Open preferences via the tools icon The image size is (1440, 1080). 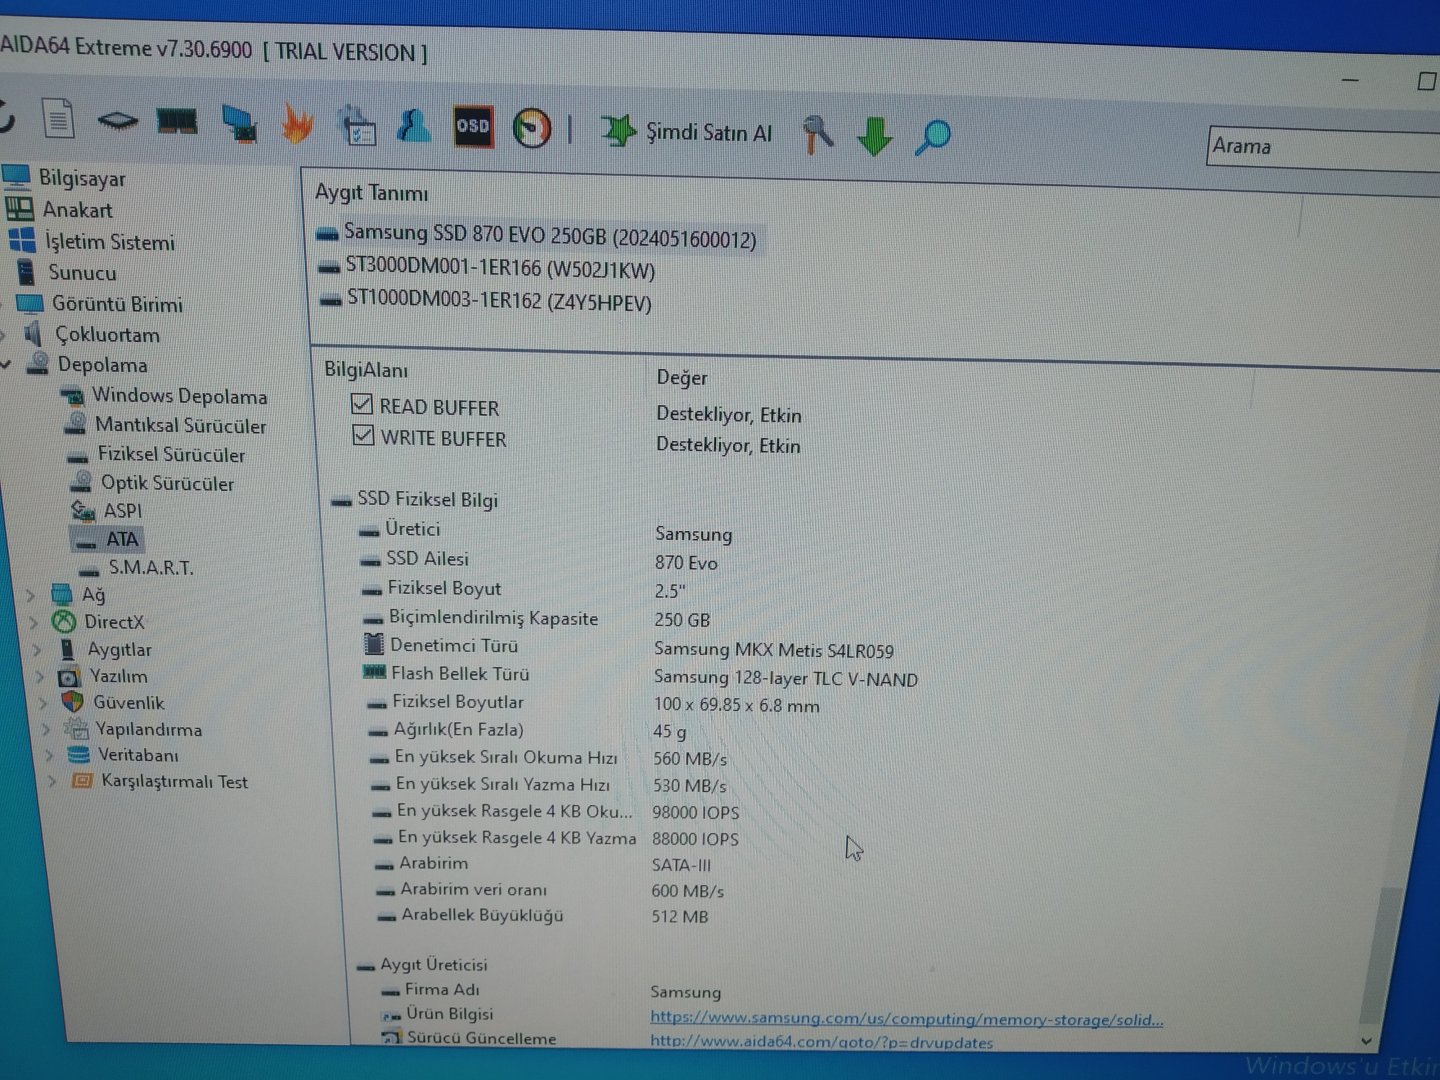817,133
